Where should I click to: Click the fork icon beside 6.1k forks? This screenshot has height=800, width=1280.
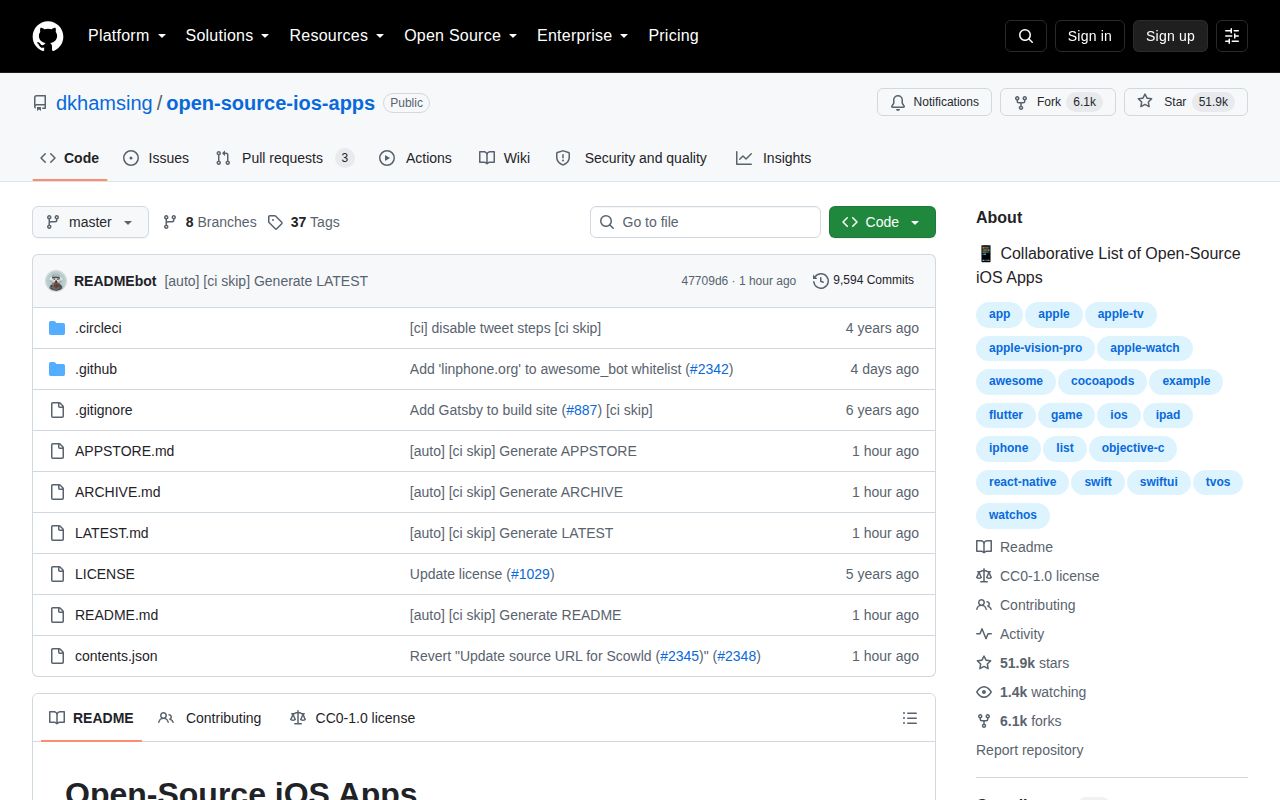[x=984, y=721]
